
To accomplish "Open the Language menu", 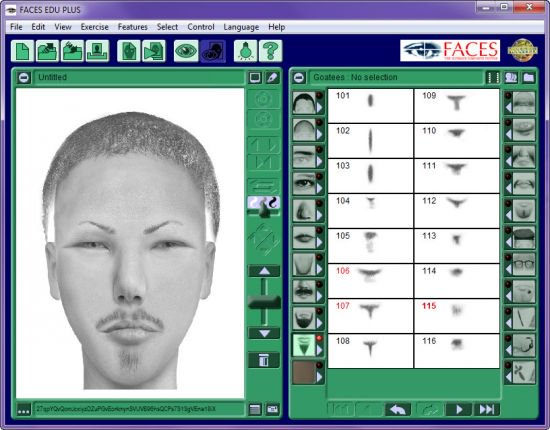I will [241, 27].
